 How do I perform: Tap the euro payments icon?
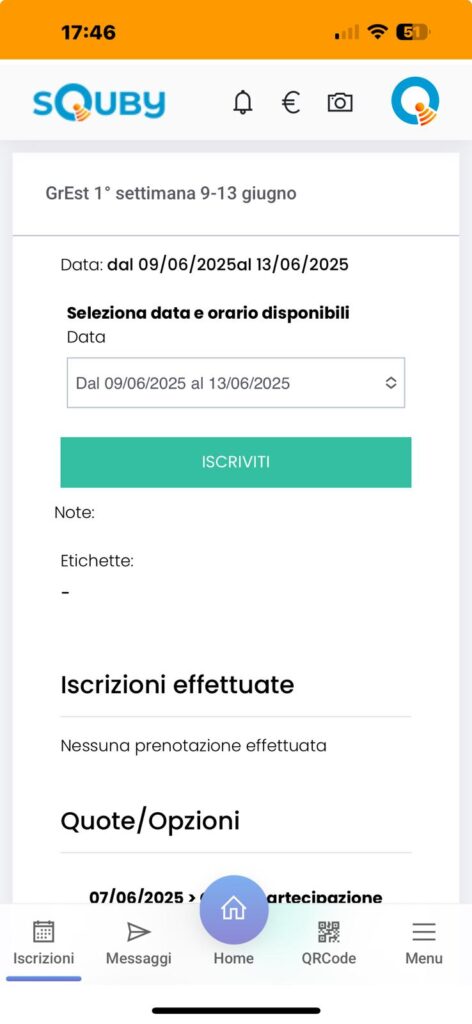pos(291,103)
